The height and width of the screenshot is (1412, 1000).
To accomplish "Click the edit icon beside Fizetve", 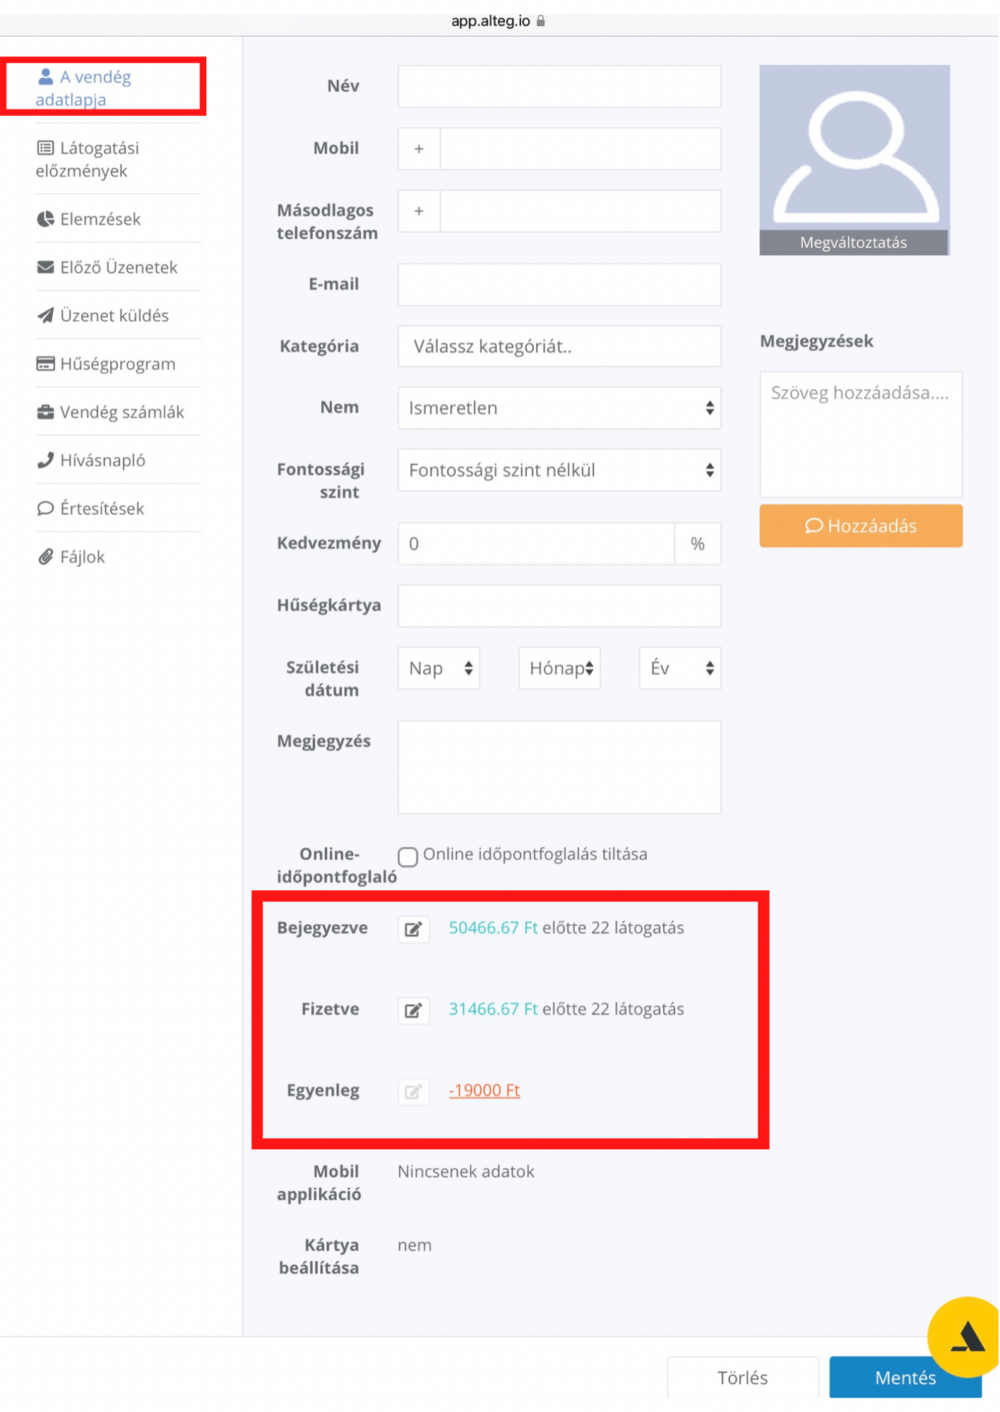I will [413, 1010].
